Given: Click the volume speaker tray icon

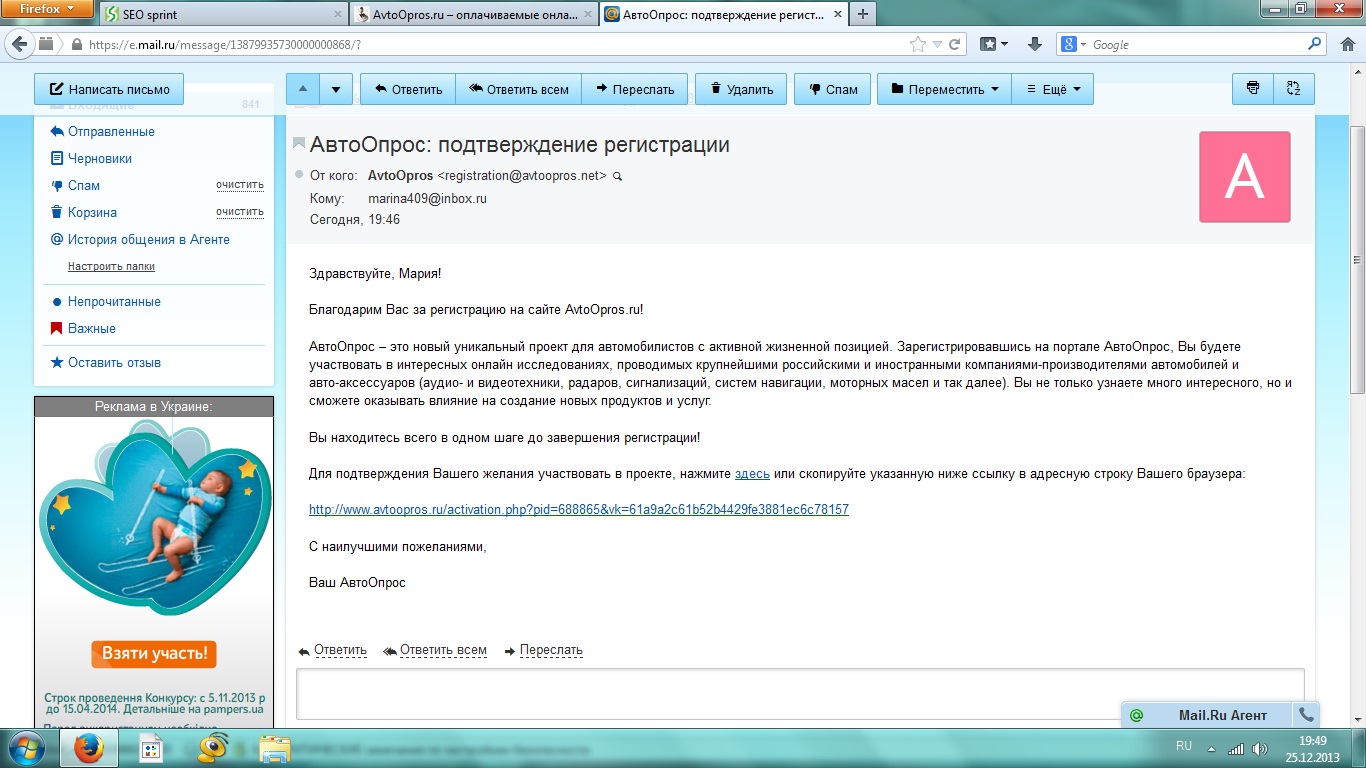Looking at the screenshot, I should point(1262,749).
